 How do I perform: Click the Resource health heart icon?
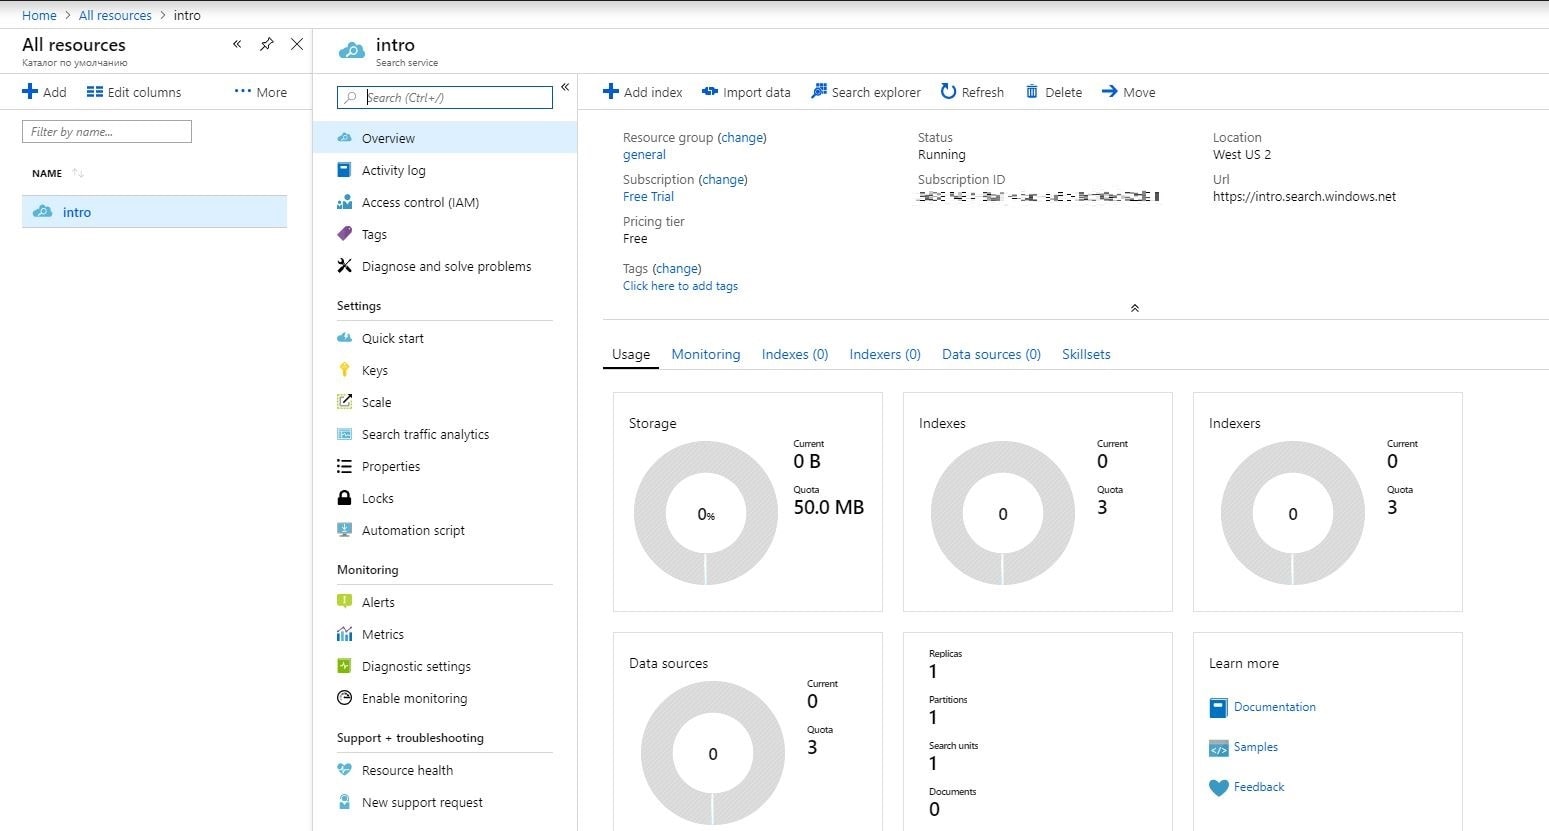pos(344,770)
